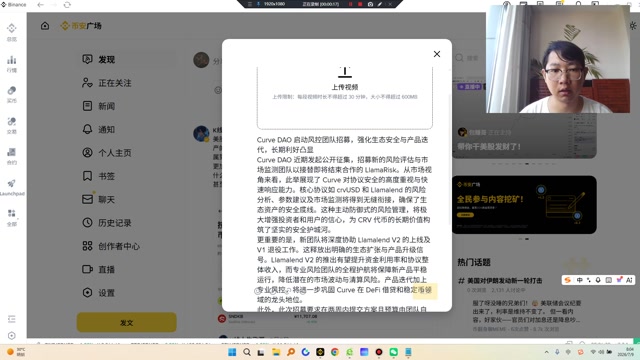Click the browser reload icon
Screen dimensions: 640x360
tap(67, 5)
